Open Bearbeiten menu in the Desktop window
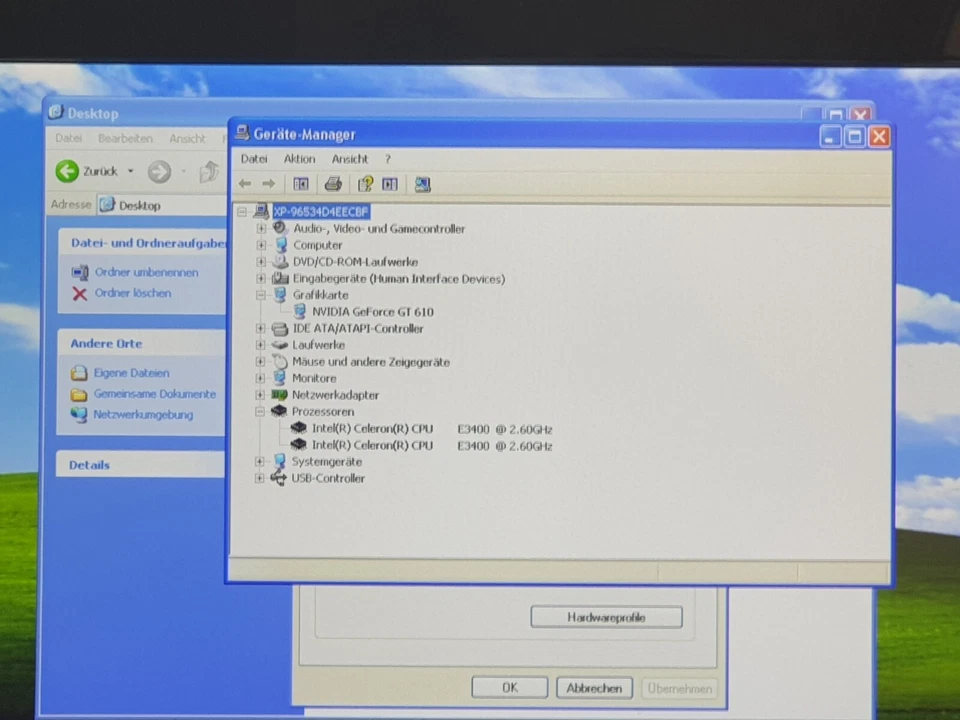 pos(125,138)
